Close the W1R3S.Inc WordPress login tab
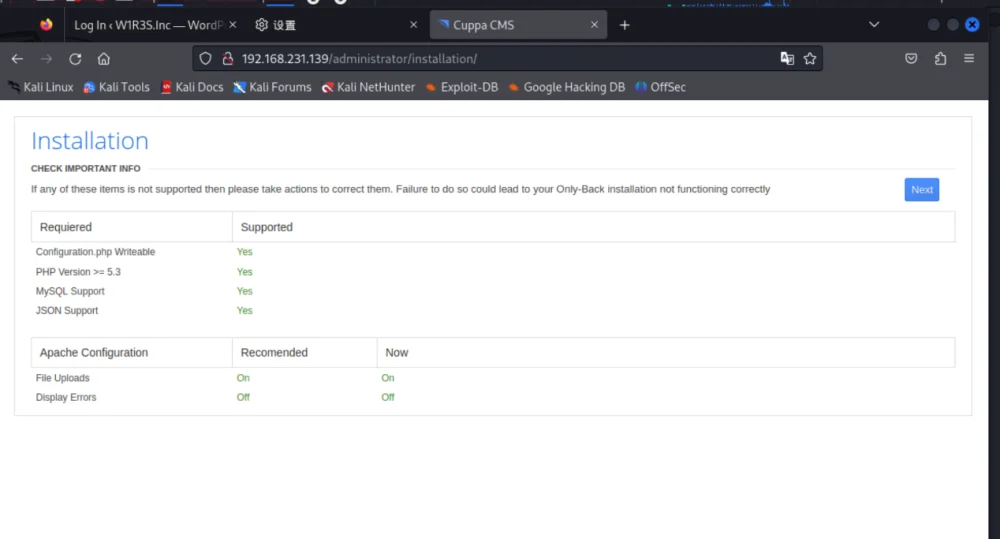The width and height of the screenshot is (1000, 539). point(233,25)
